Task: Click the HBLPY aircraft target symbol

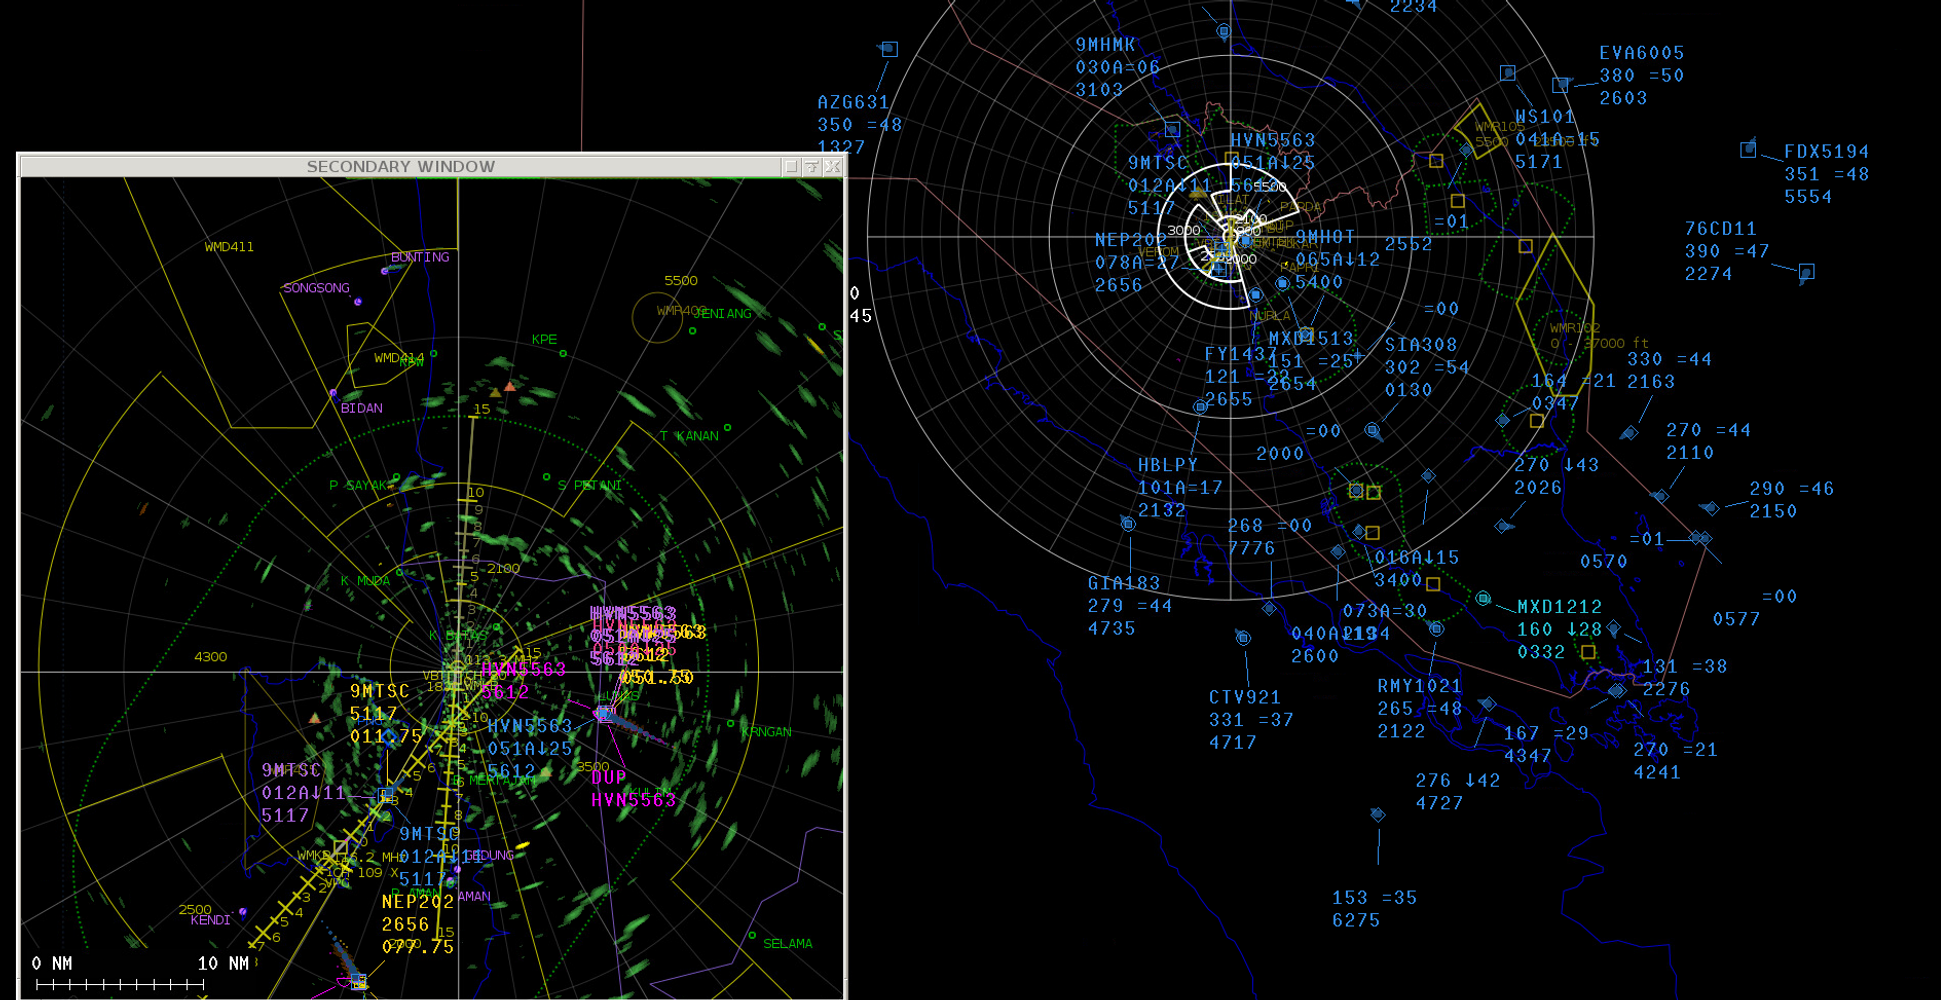Action: (x=1200, y=407)
